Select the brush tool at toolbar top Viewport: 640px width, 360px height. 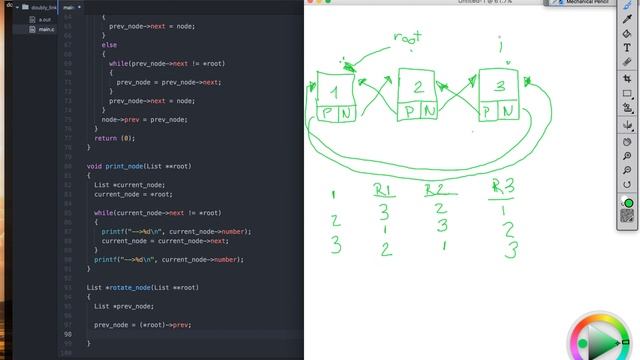tap(627, 5)
